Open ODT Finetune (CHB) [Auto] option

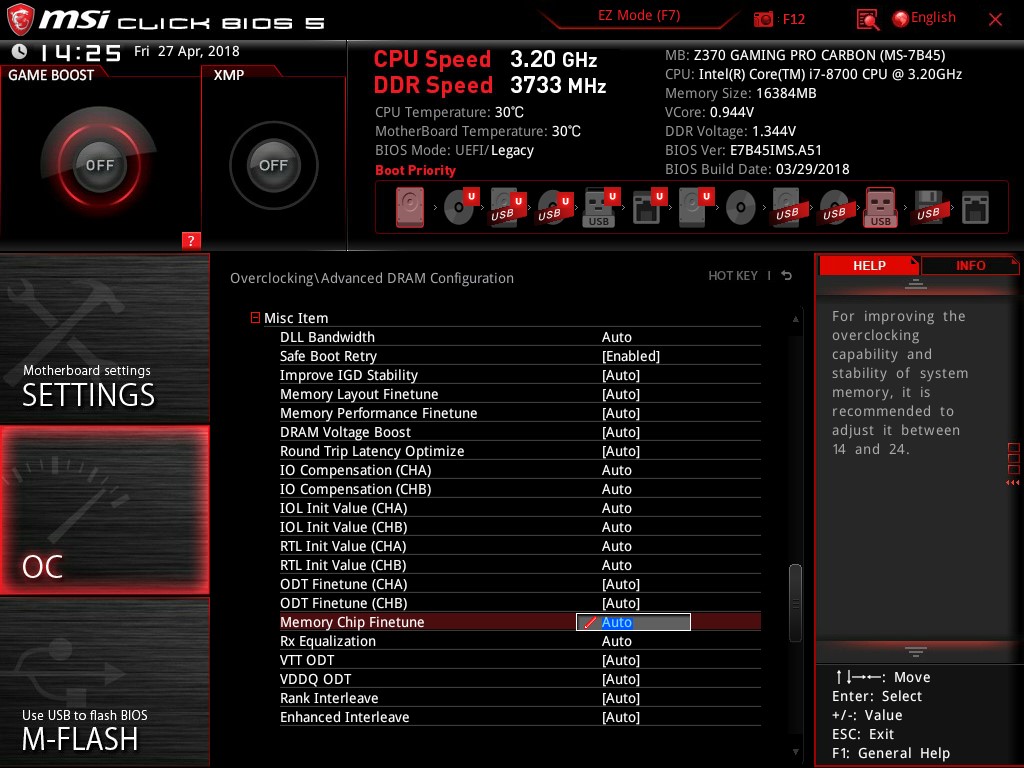pos(620,603)
